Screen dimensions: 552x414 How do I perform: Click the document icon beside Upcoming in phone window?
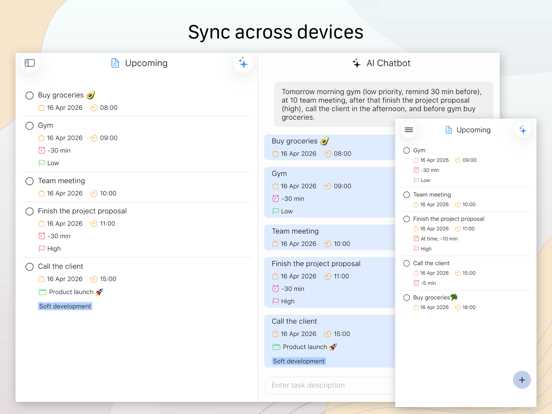pos(448,130)
